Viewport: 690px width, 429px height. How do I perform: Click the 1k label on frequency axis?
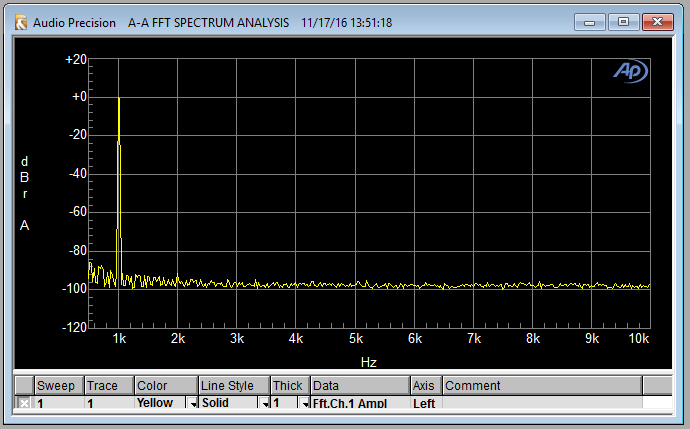[x=119, y=338]
